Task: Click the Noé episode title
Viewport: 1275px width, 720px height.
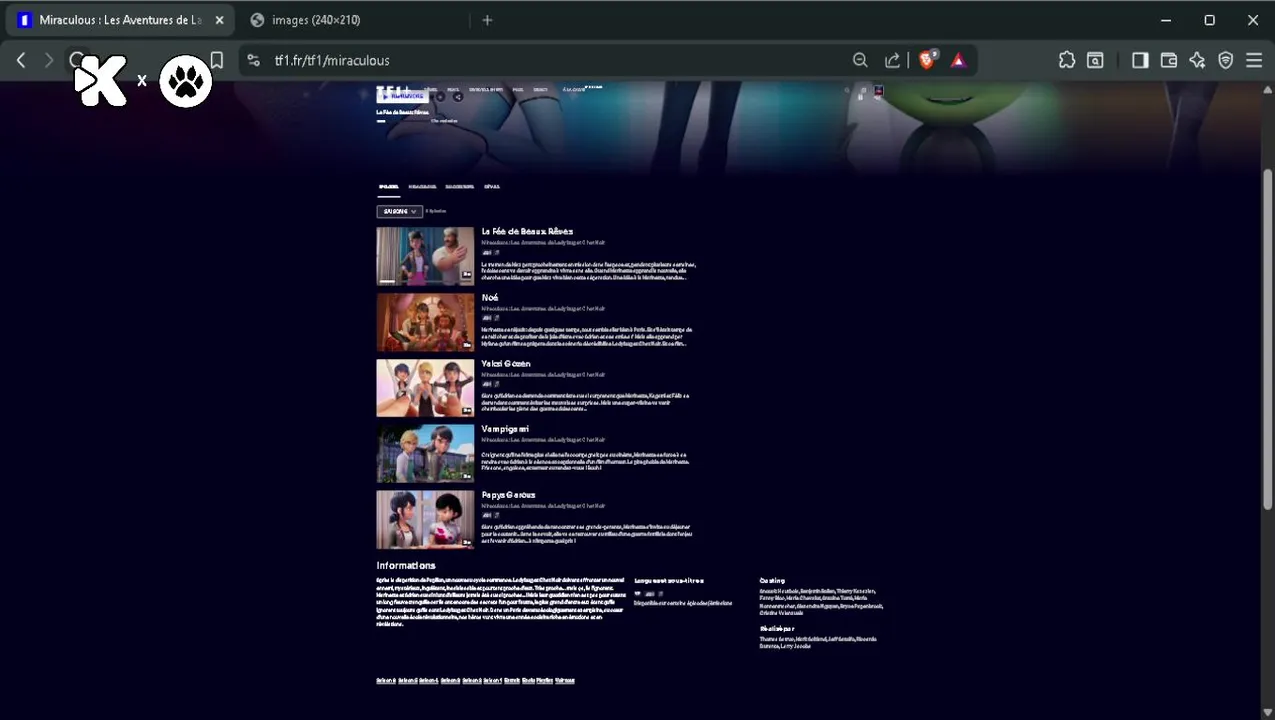Action: pos(490,297)
